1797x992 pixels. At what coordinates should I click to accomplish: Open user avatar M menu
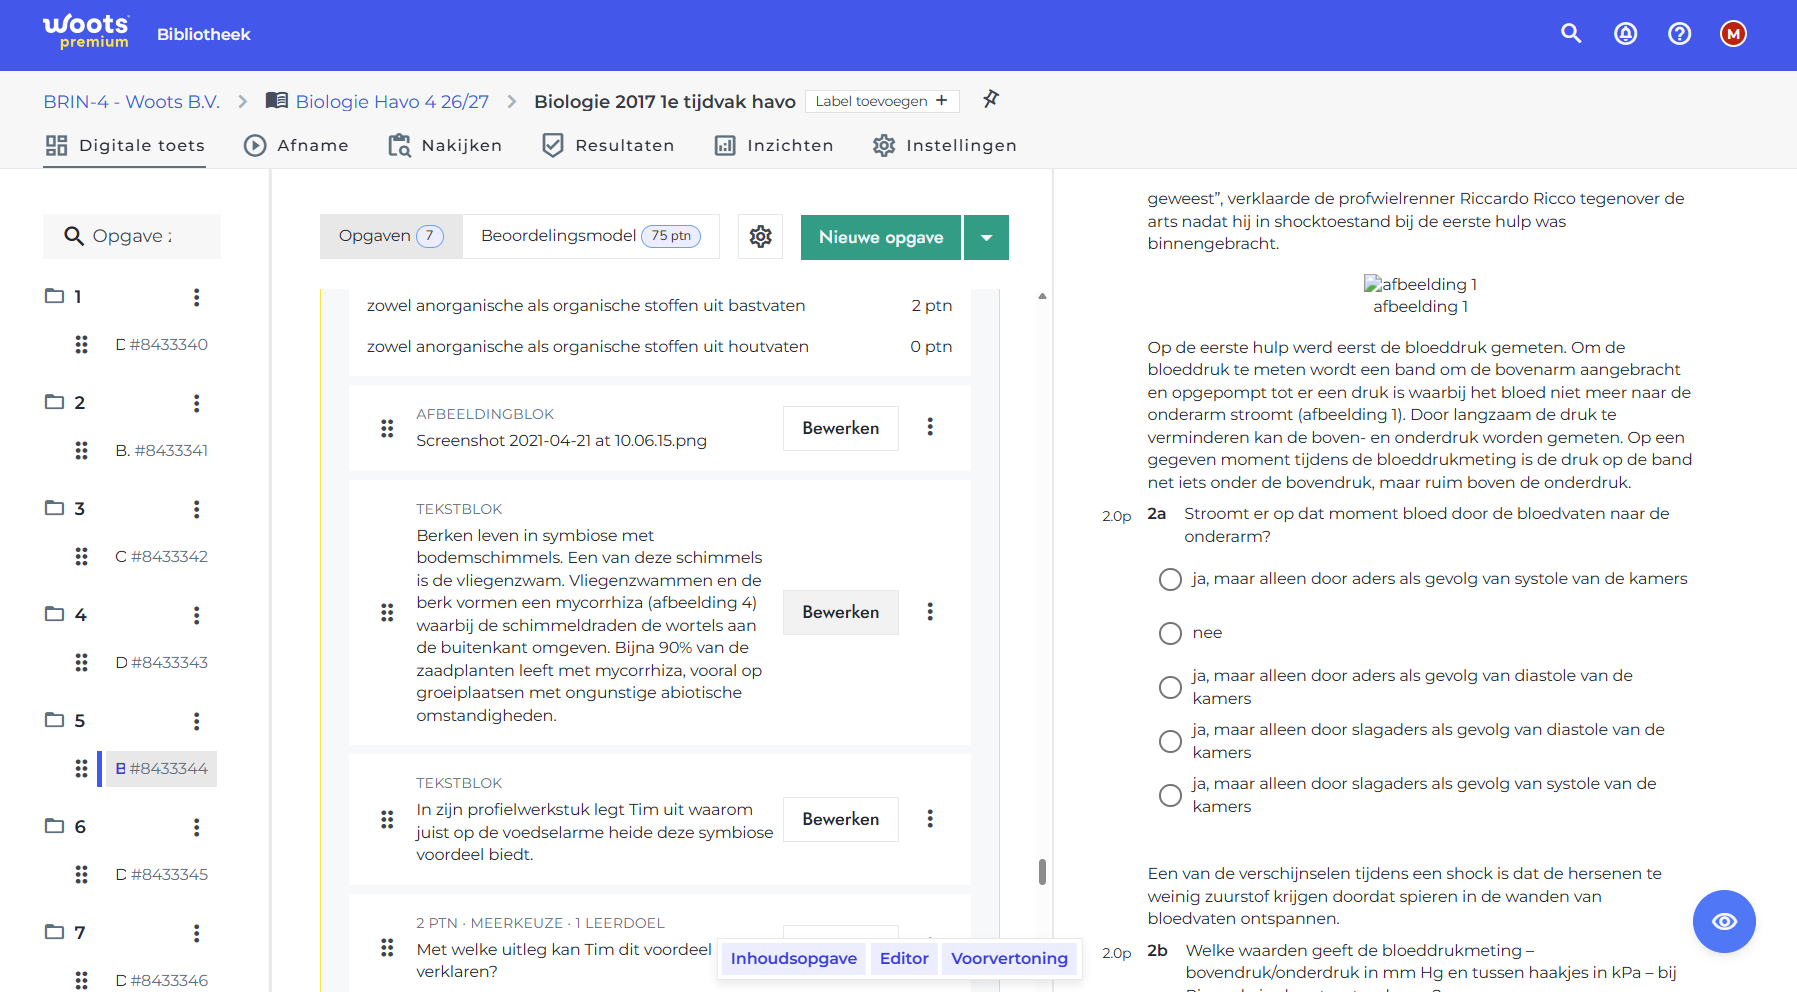tap(1733, 34)
